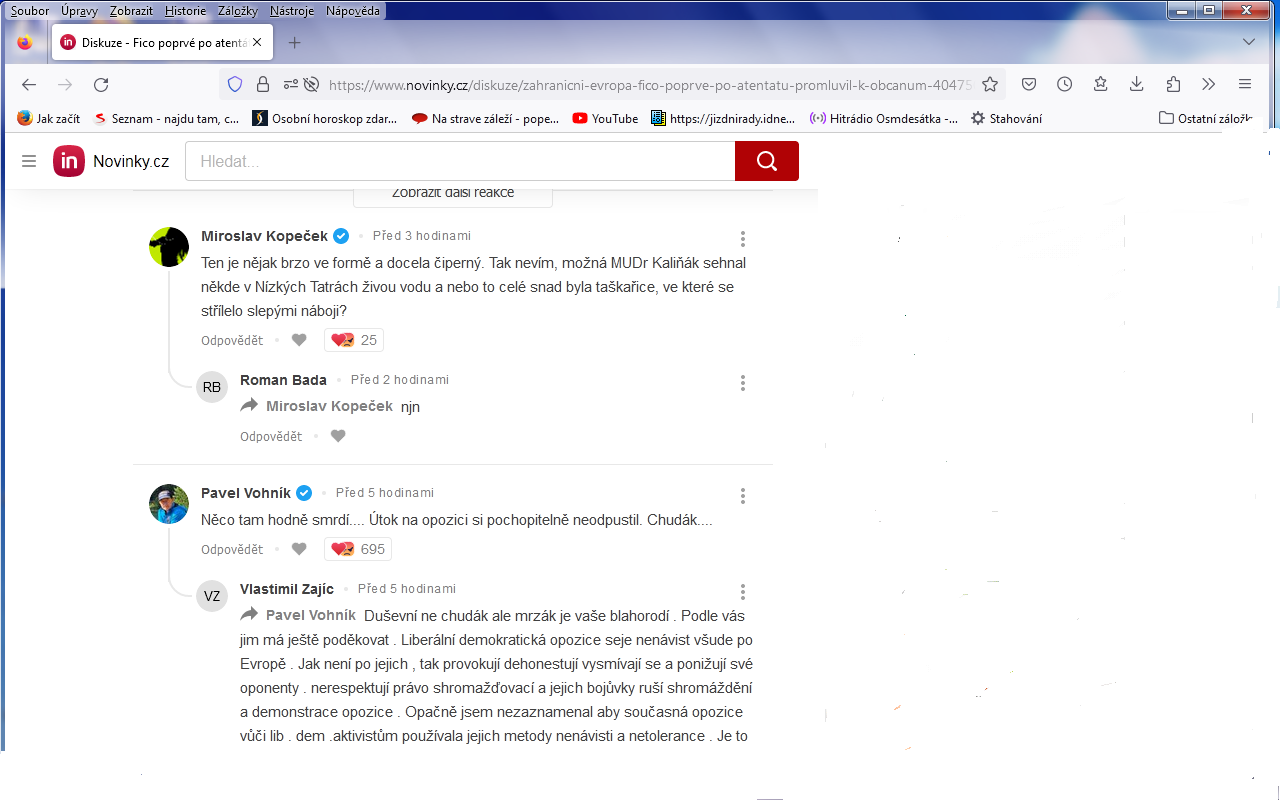Click the Novinky.cz logo

pos(111,161)
